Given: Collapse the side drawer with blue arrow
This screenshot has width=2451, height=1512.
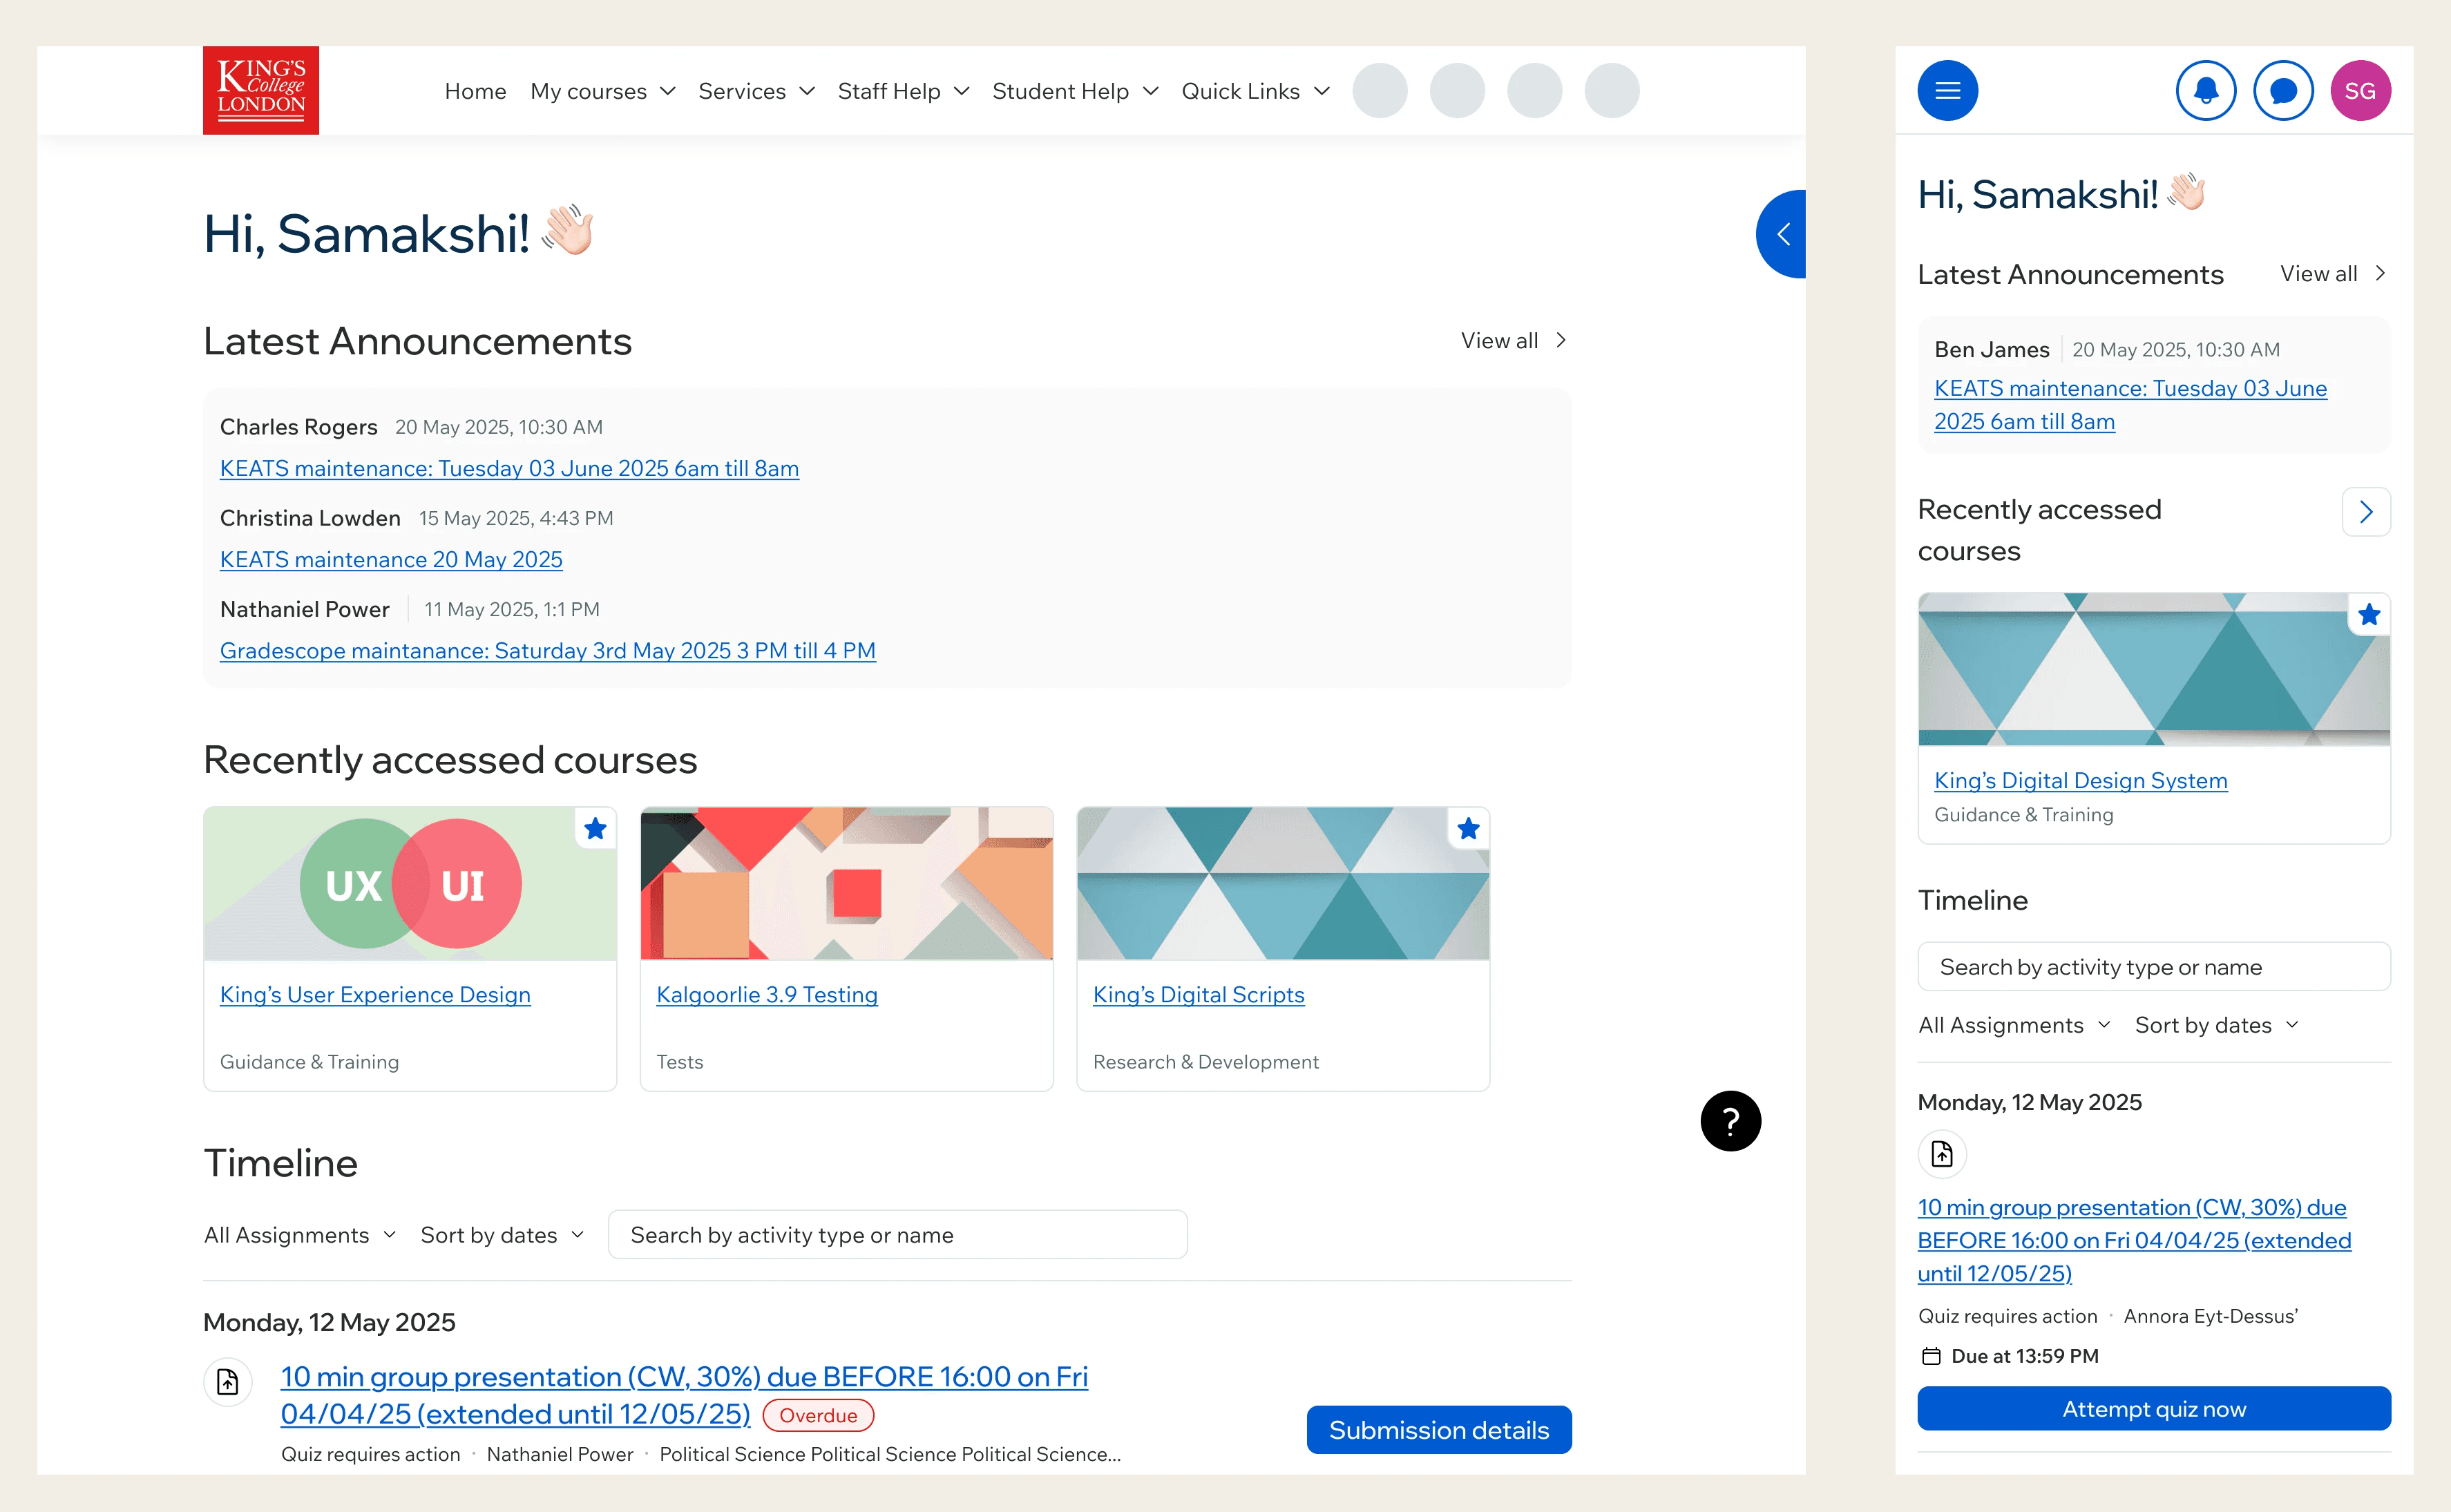Looking at the screenshot, I should 1782,234.
